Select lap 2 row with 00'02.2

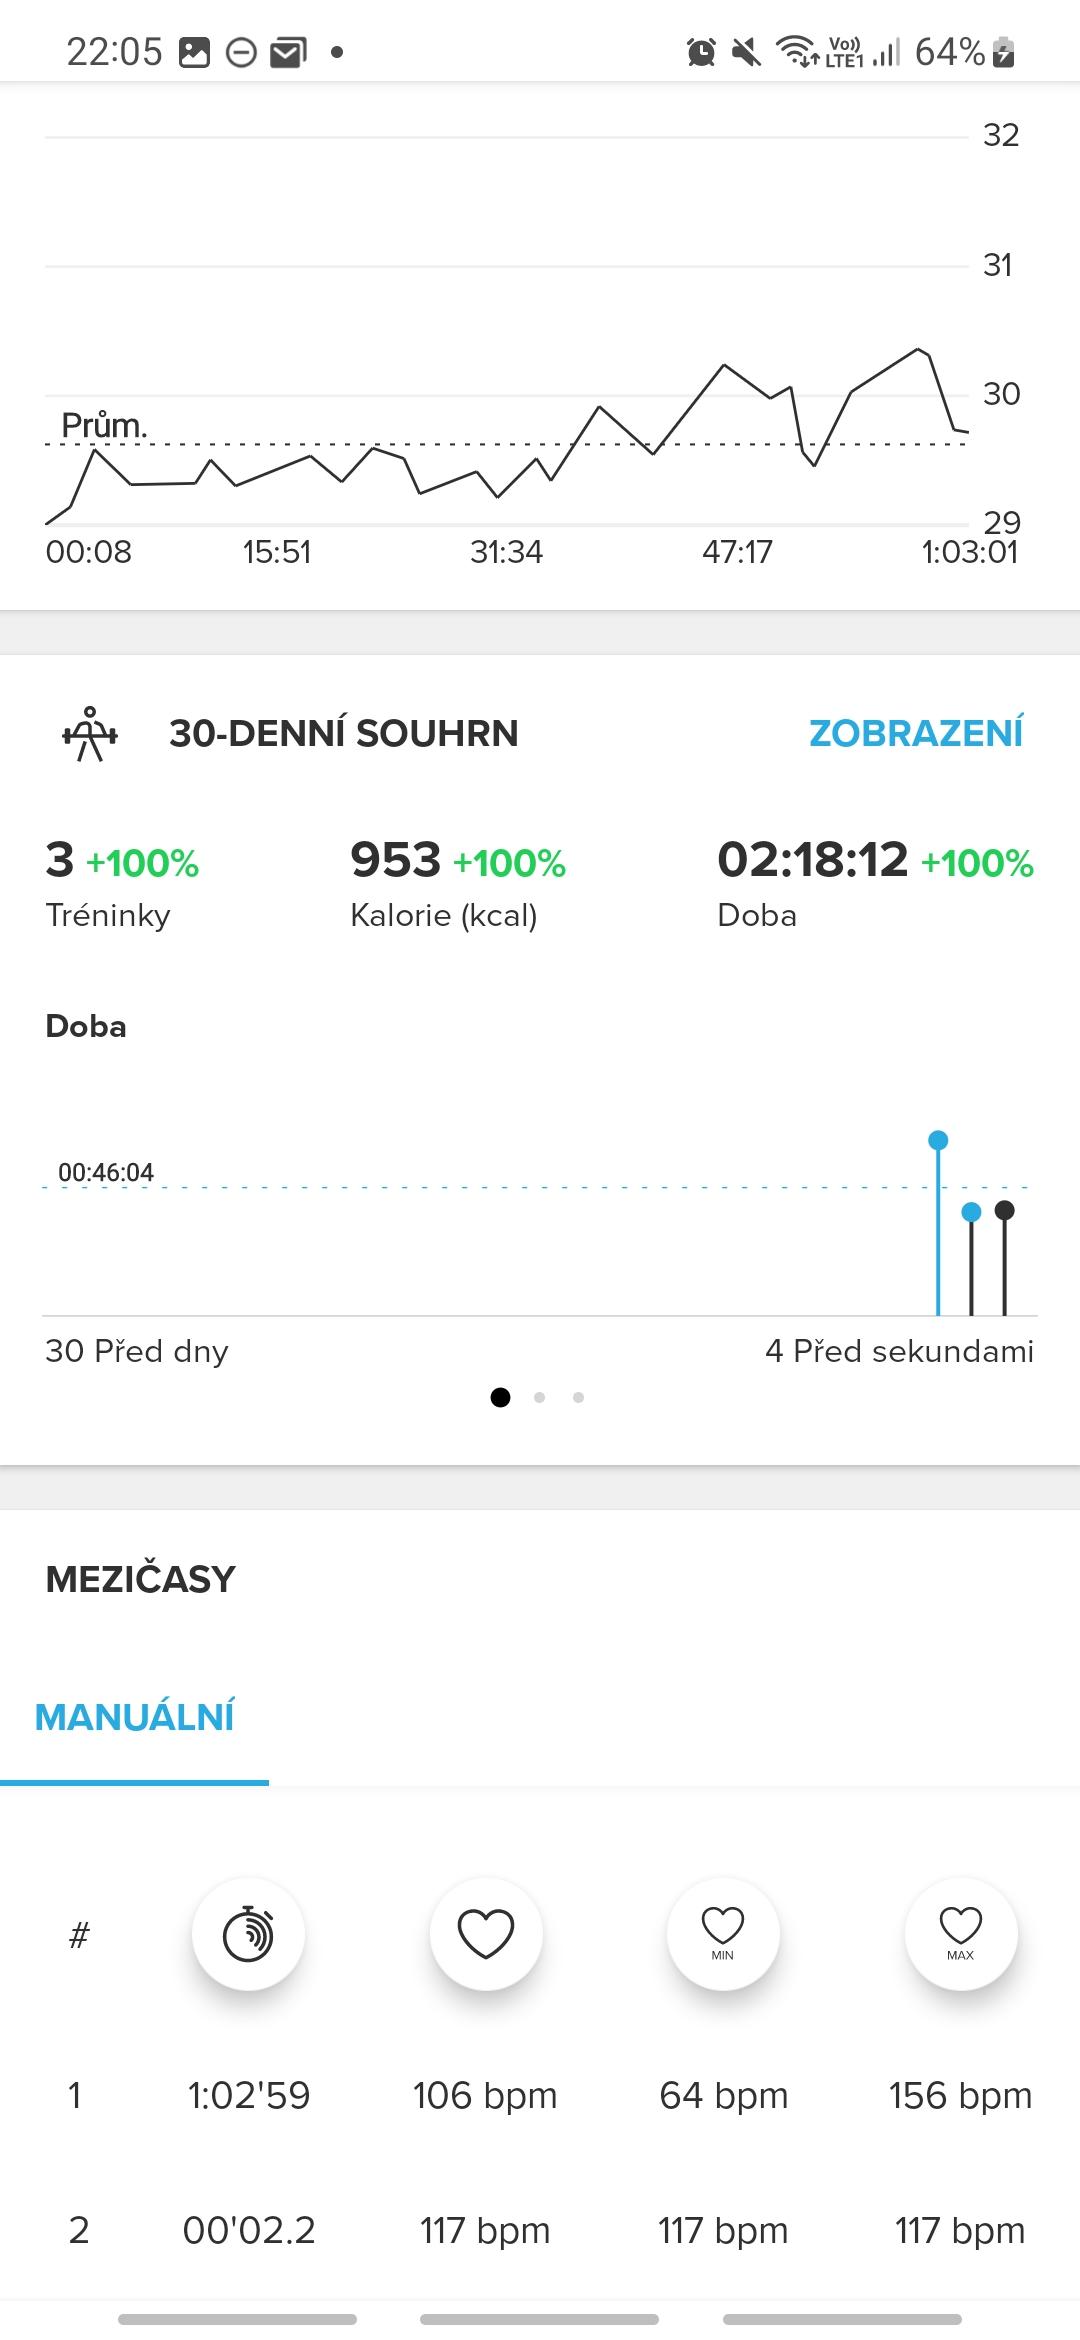click(x=540, y=2230)
